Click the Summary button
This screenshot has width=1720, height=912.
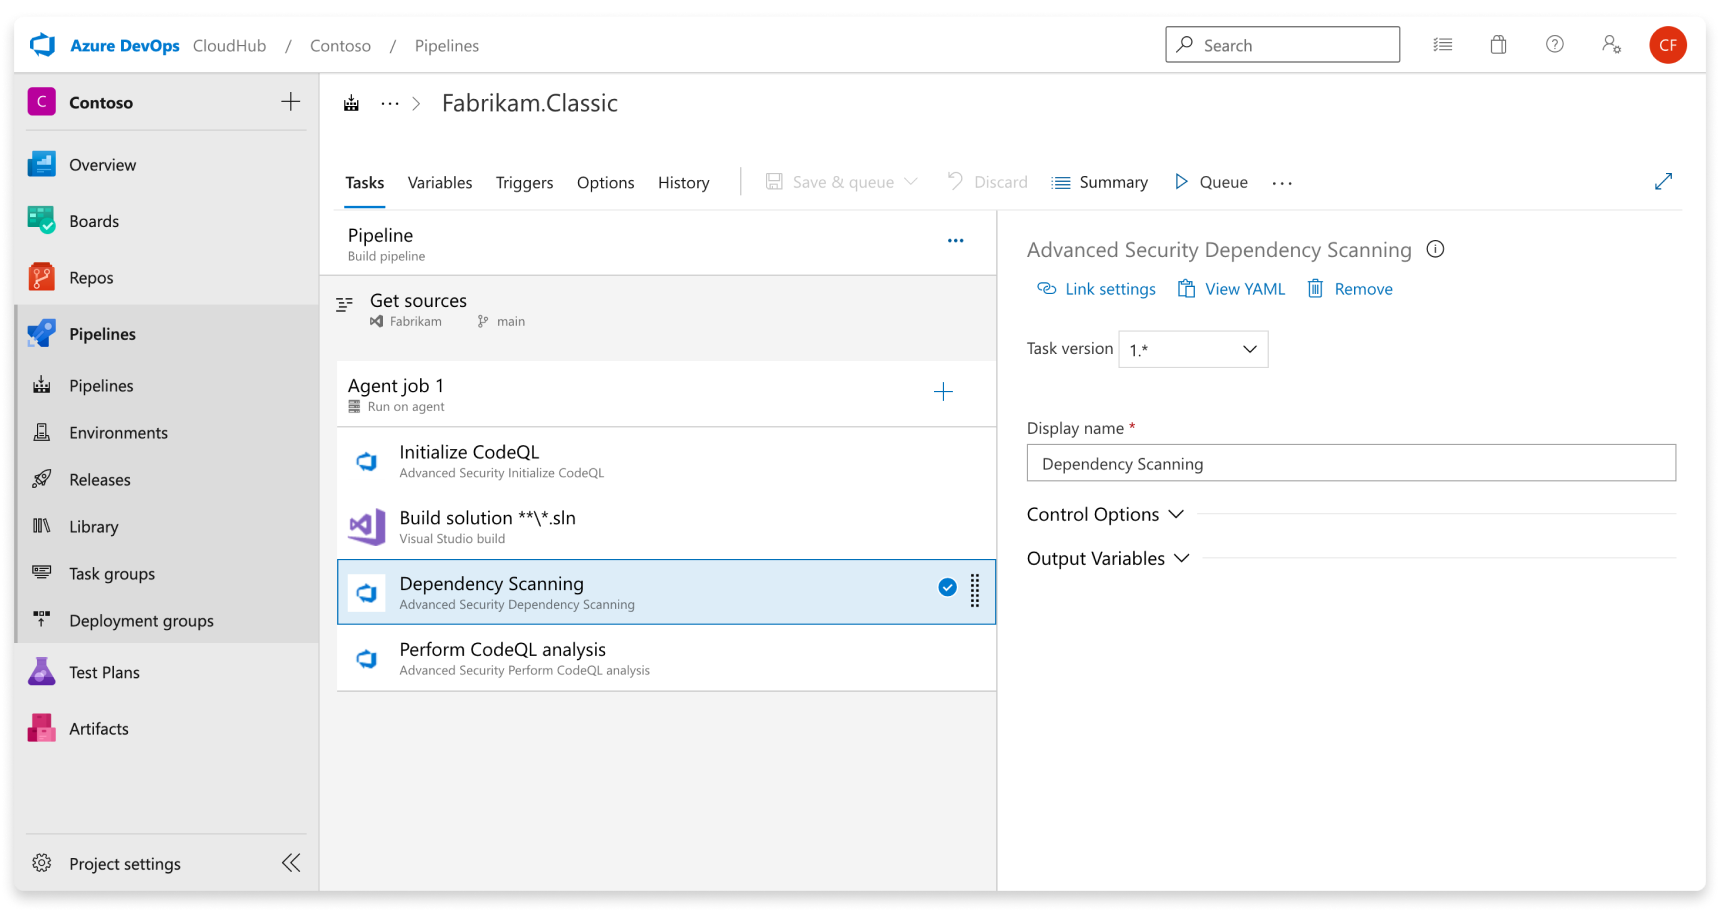point(1100,182)
